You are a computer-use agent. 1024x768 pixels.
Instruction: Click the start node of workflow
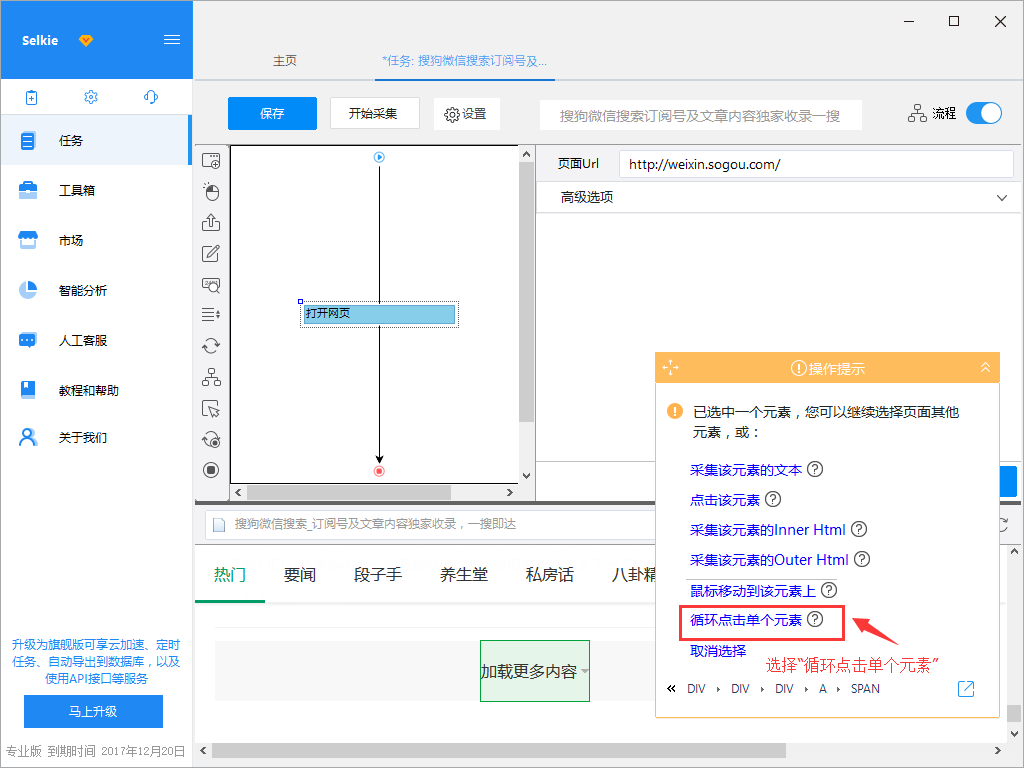(379, 157)
